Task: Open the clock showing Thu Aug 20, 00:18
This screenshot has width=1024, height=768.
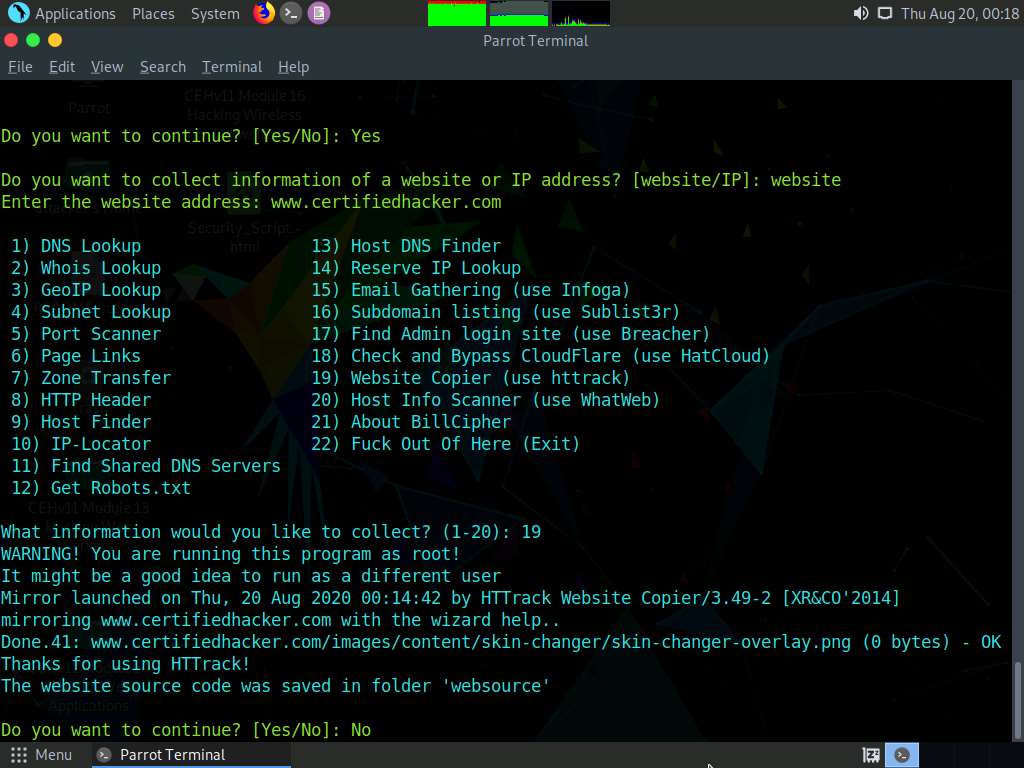Action: point(959,13)
